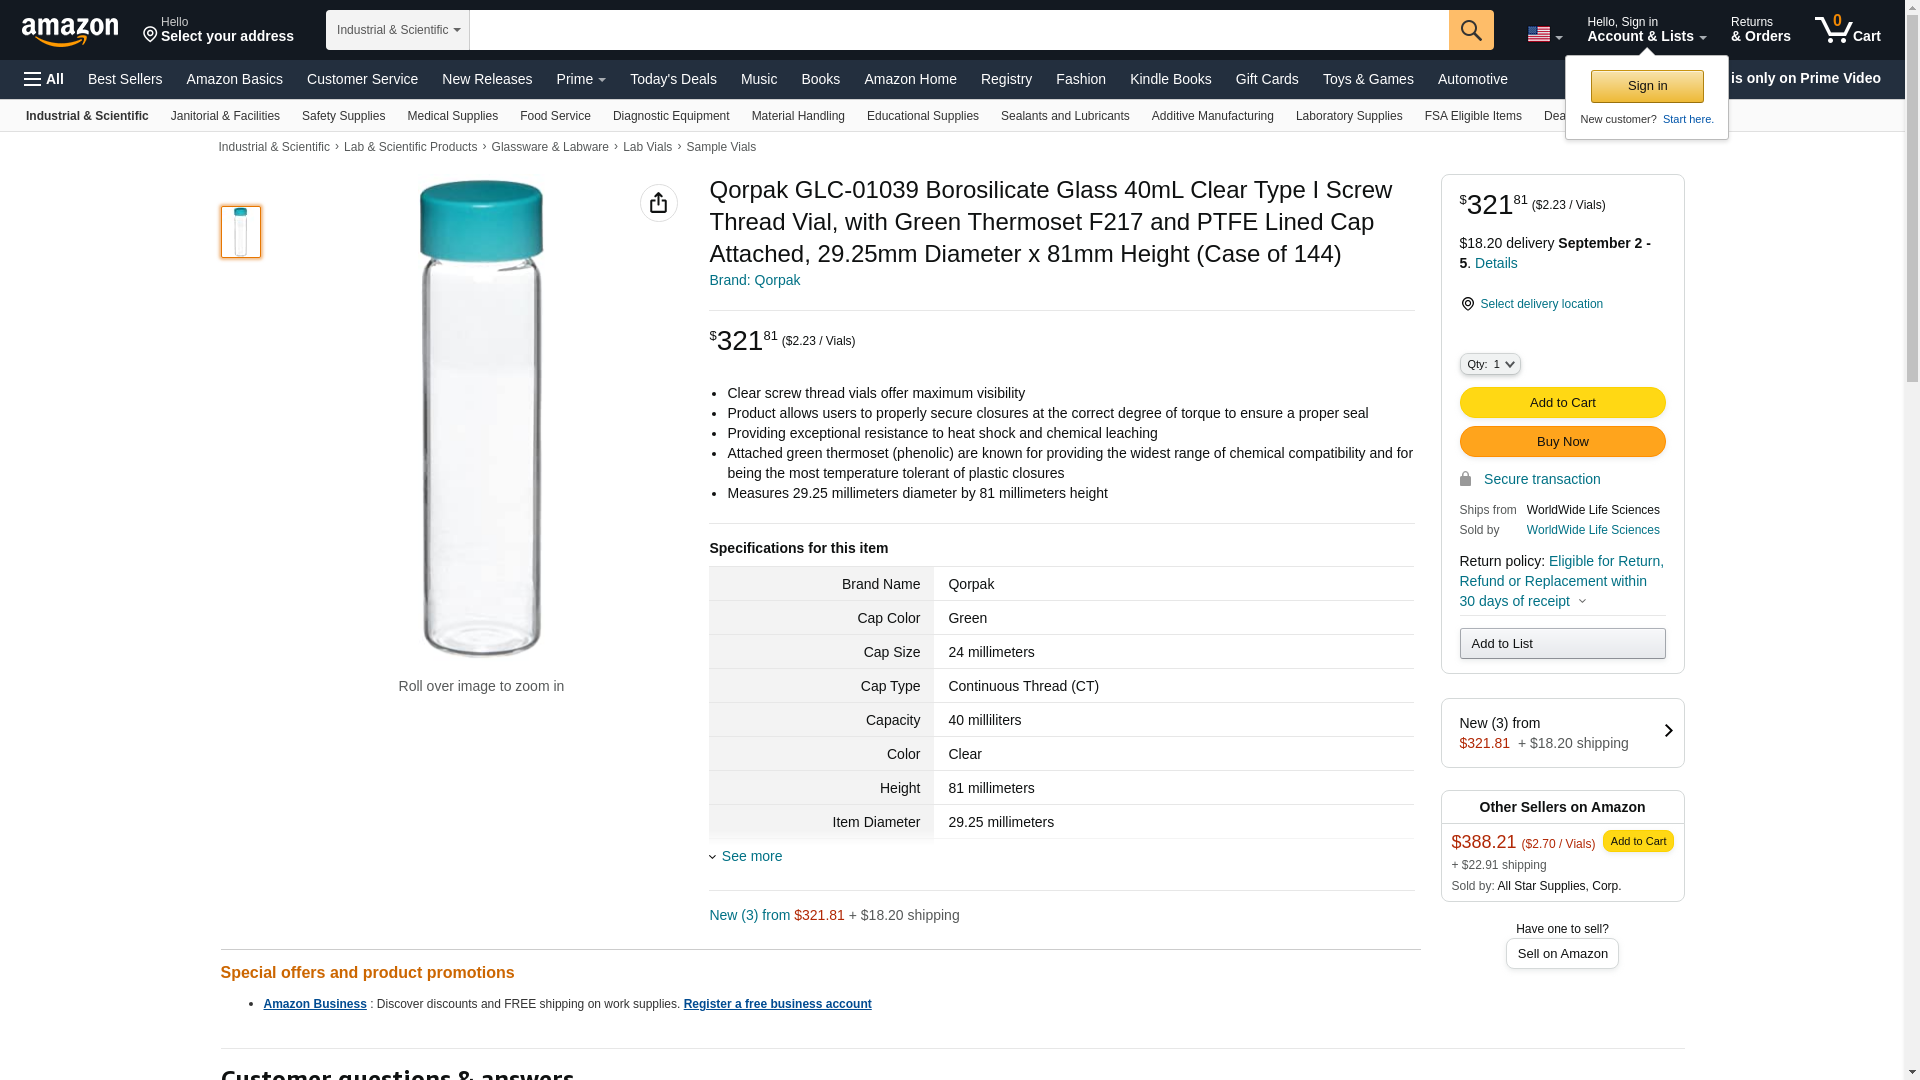Viewport: 1920px width, 1080px height.
Task: Expand the return policy details chevron
Action: click(1582, 601)
